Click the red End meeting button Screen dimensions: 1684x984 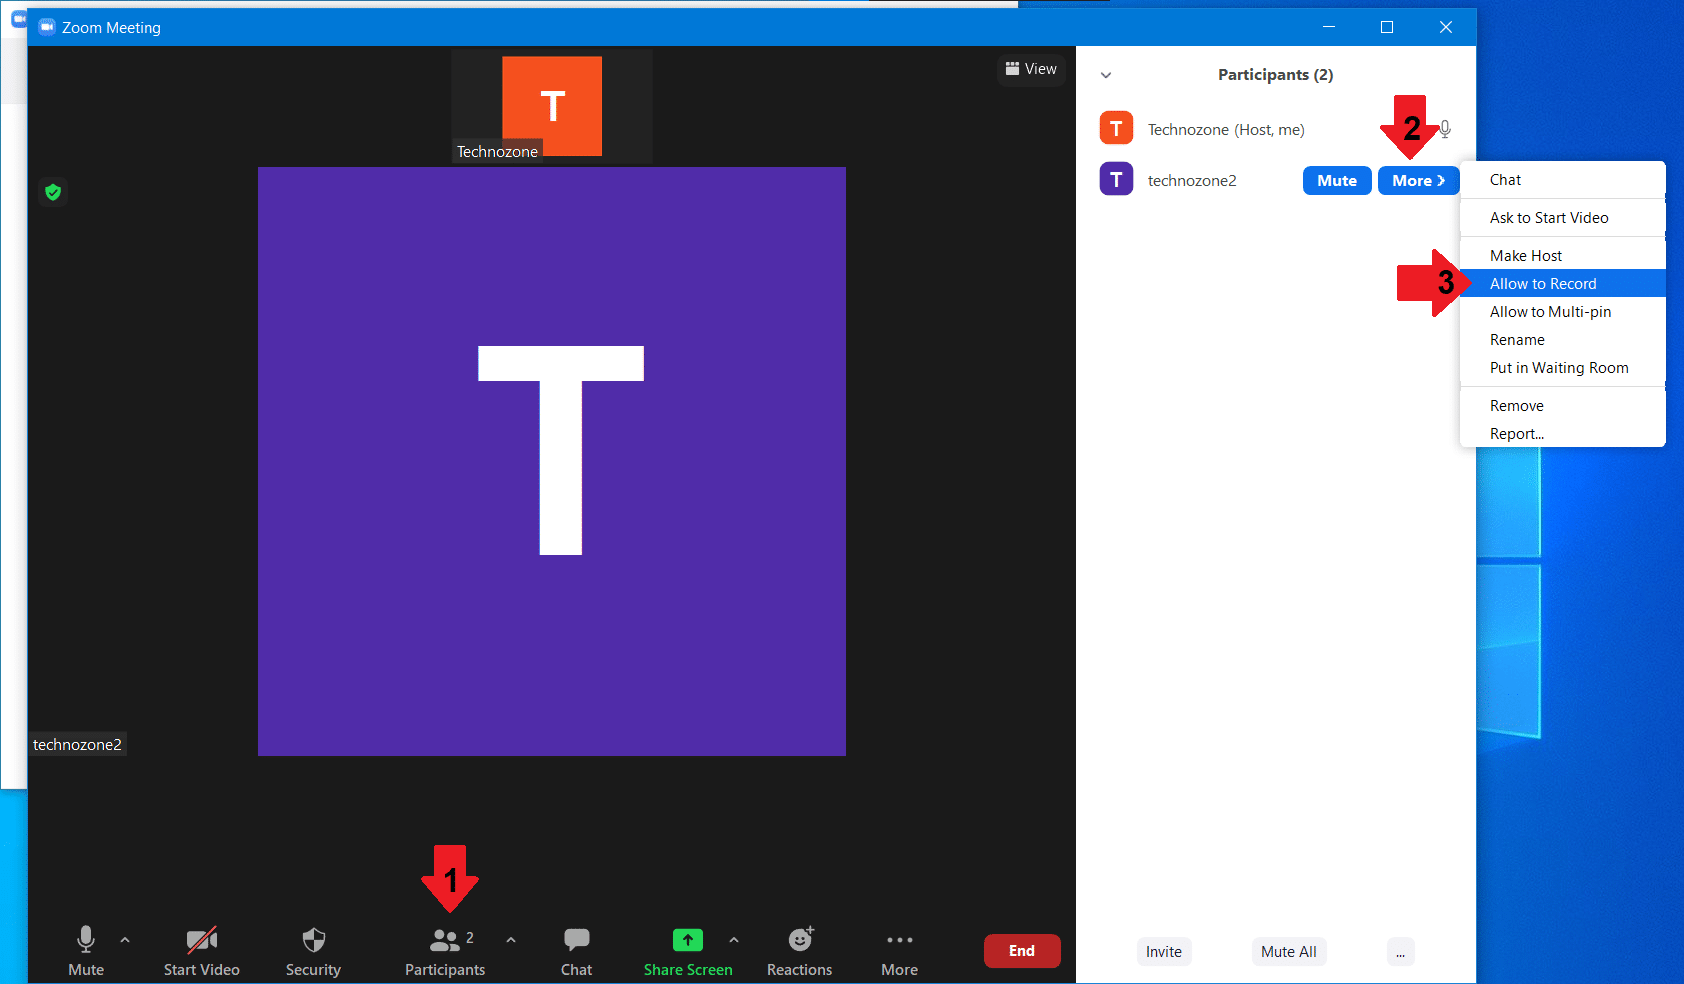click(x=1022, y=951)
